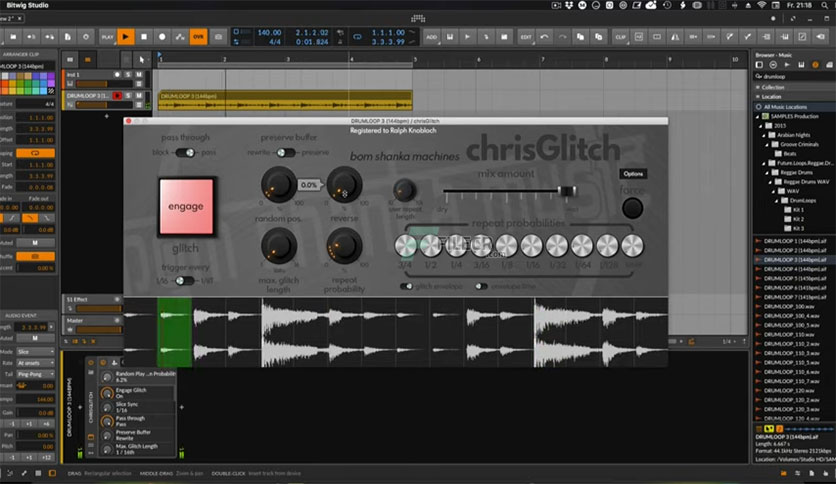Collapse the Arabian Nights folder

764,135
